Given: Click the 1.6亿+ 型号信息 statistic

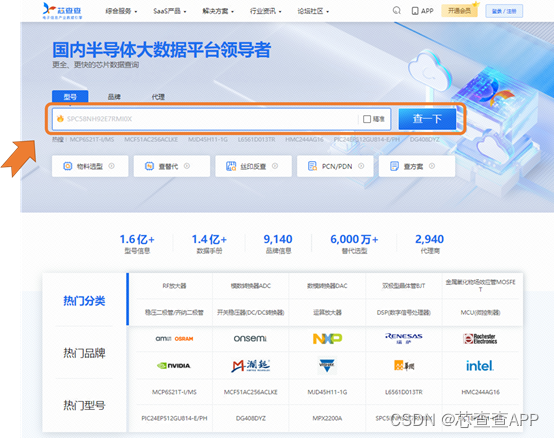Looking at the screenshot, I should 137,244.
